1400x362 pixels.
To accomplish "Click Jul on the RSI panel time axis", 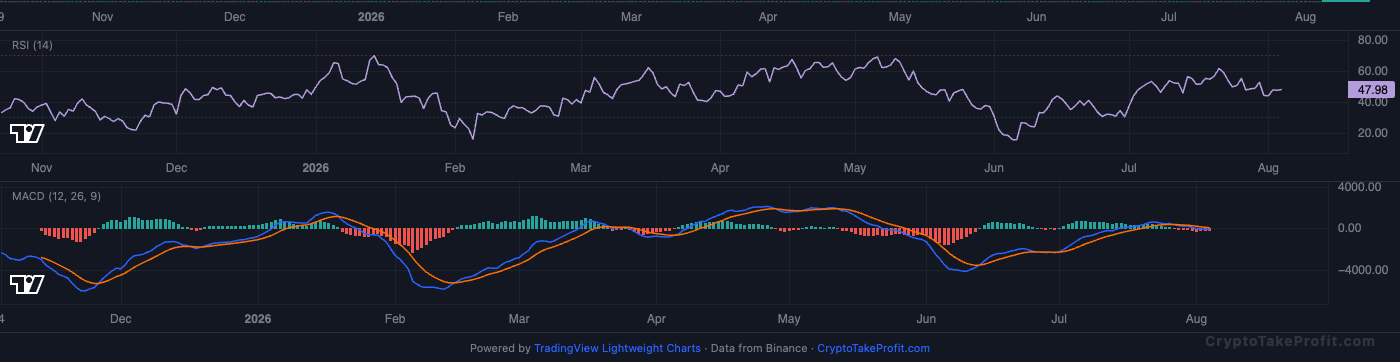I will pyautogui.click(x=1129, y=168).
